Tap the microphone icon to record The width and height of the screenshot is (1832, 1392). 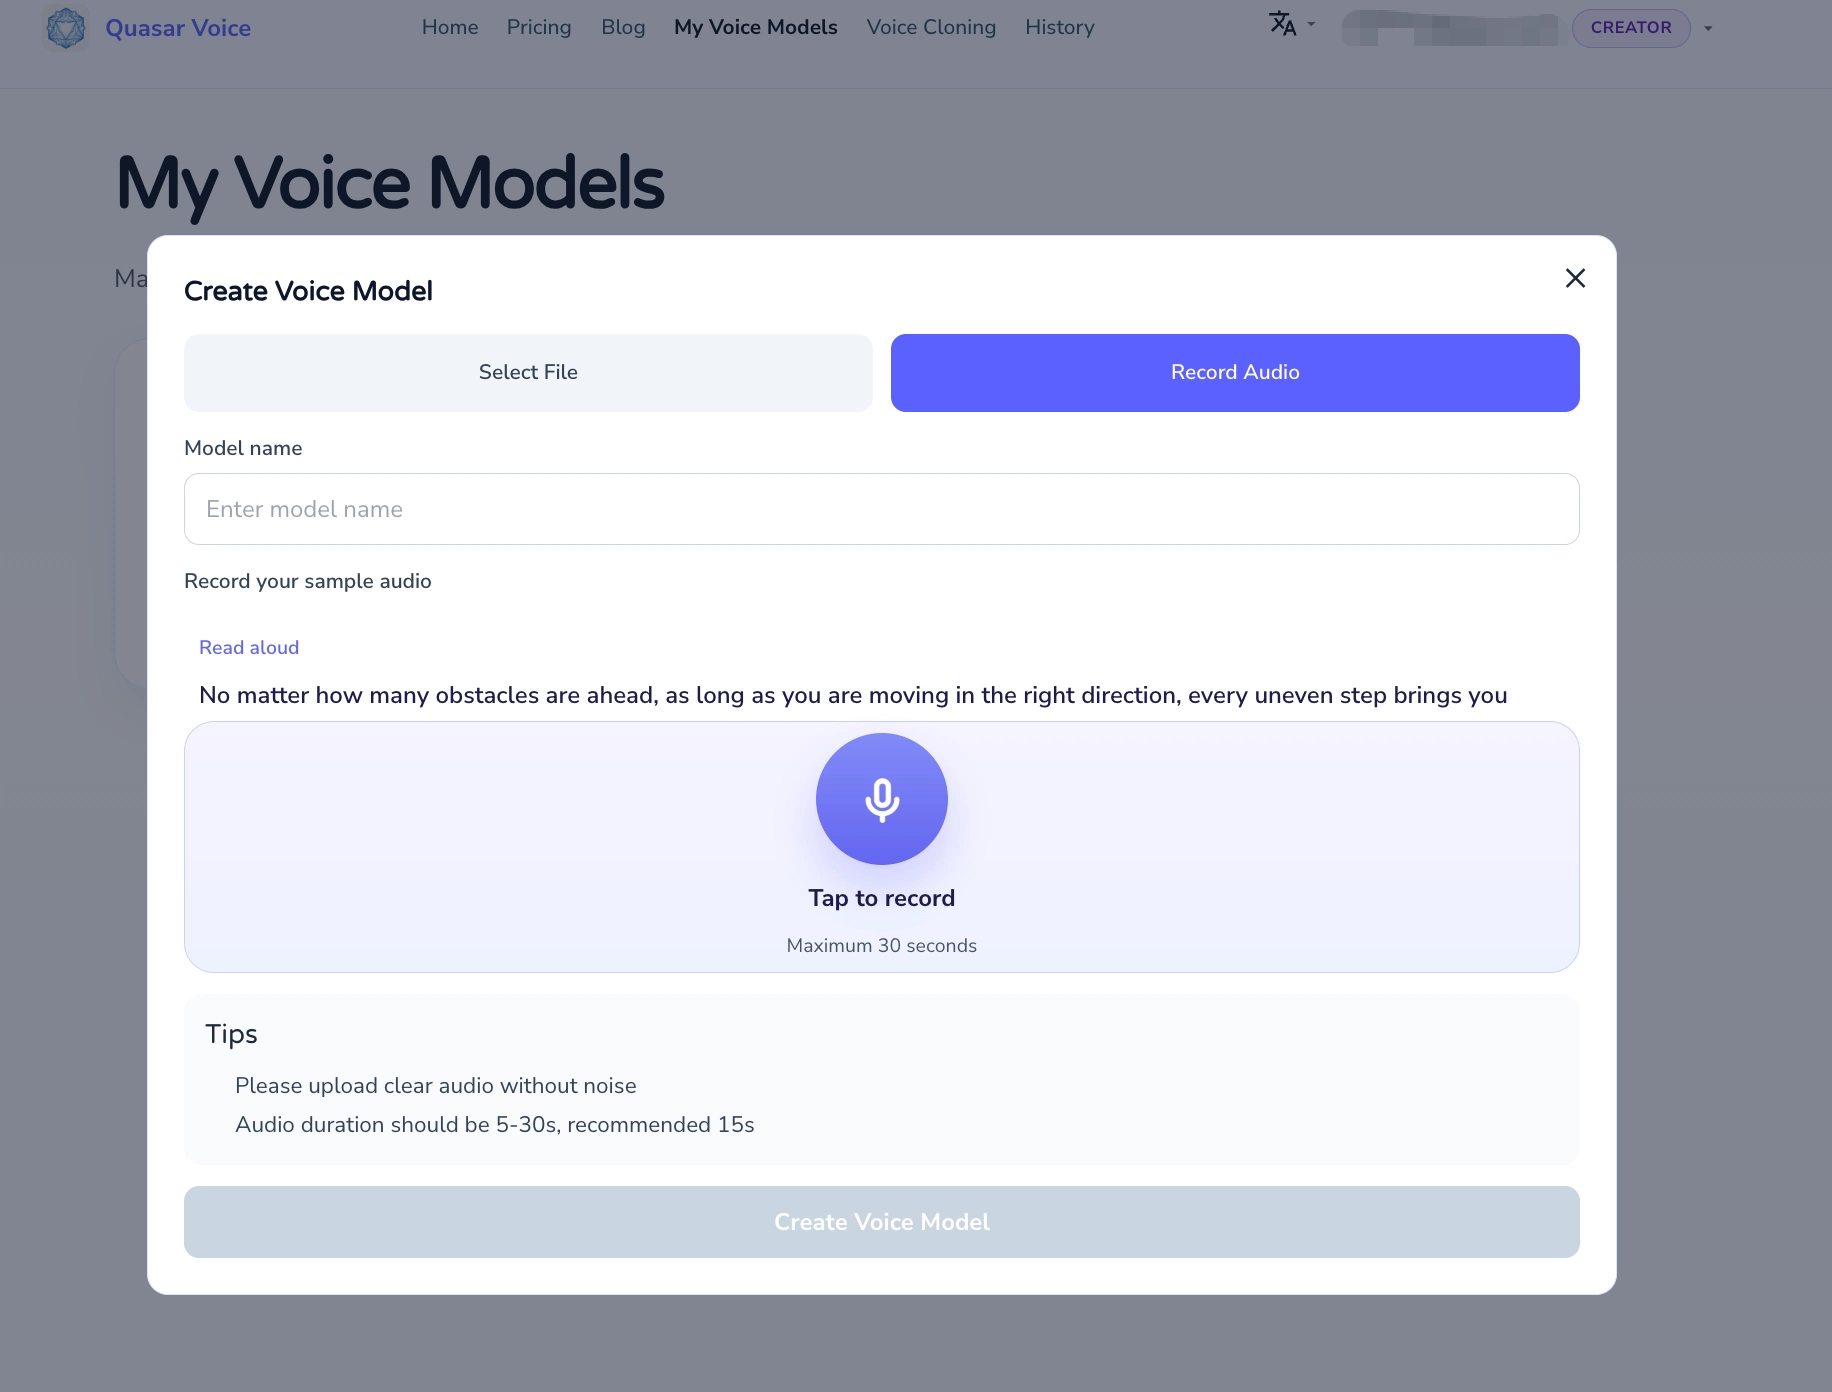[x=881, y=799]
